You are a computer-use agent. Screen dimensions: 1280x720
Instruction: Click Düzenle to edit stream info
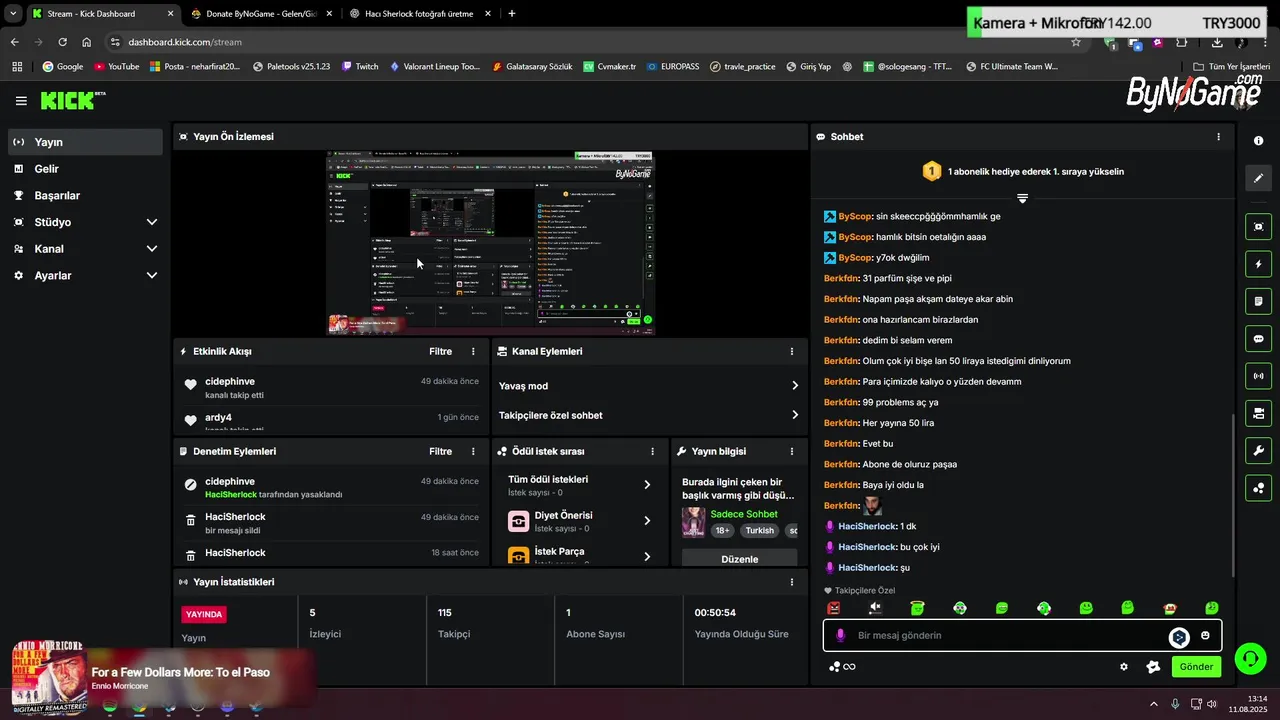pyautogui.click(x=740, y=559)
